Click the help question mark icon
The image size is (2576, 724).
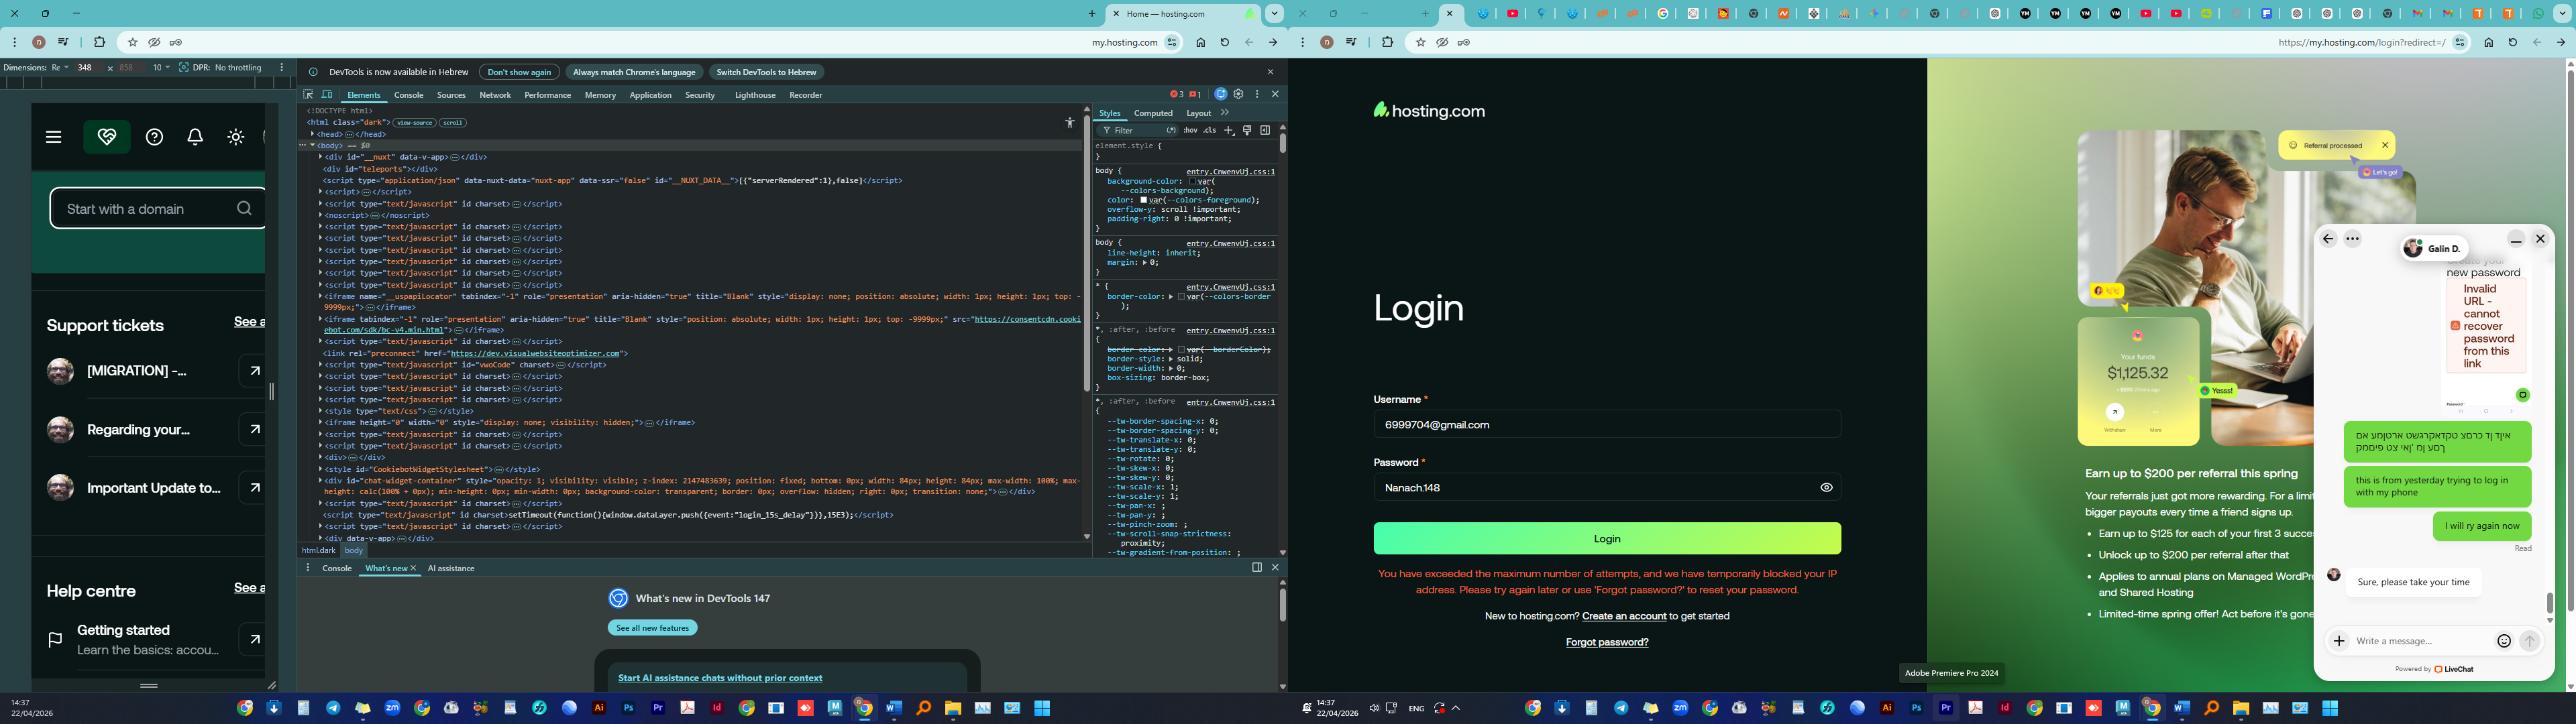(x=154, y=137)
